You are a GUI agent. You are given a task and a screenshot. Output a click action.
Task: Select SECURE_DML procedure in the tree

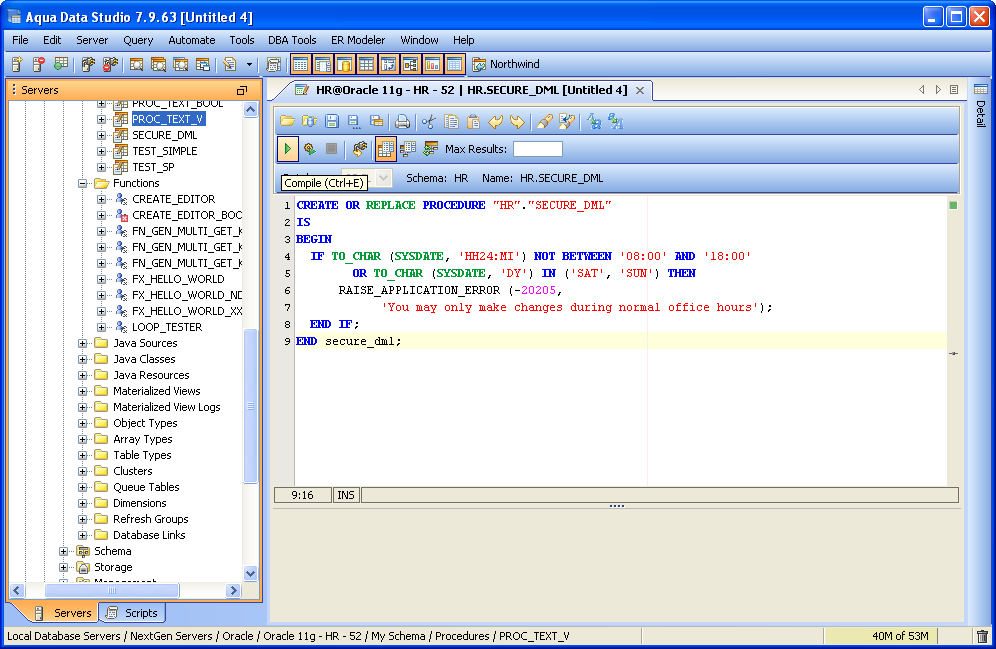click(164, 135)
